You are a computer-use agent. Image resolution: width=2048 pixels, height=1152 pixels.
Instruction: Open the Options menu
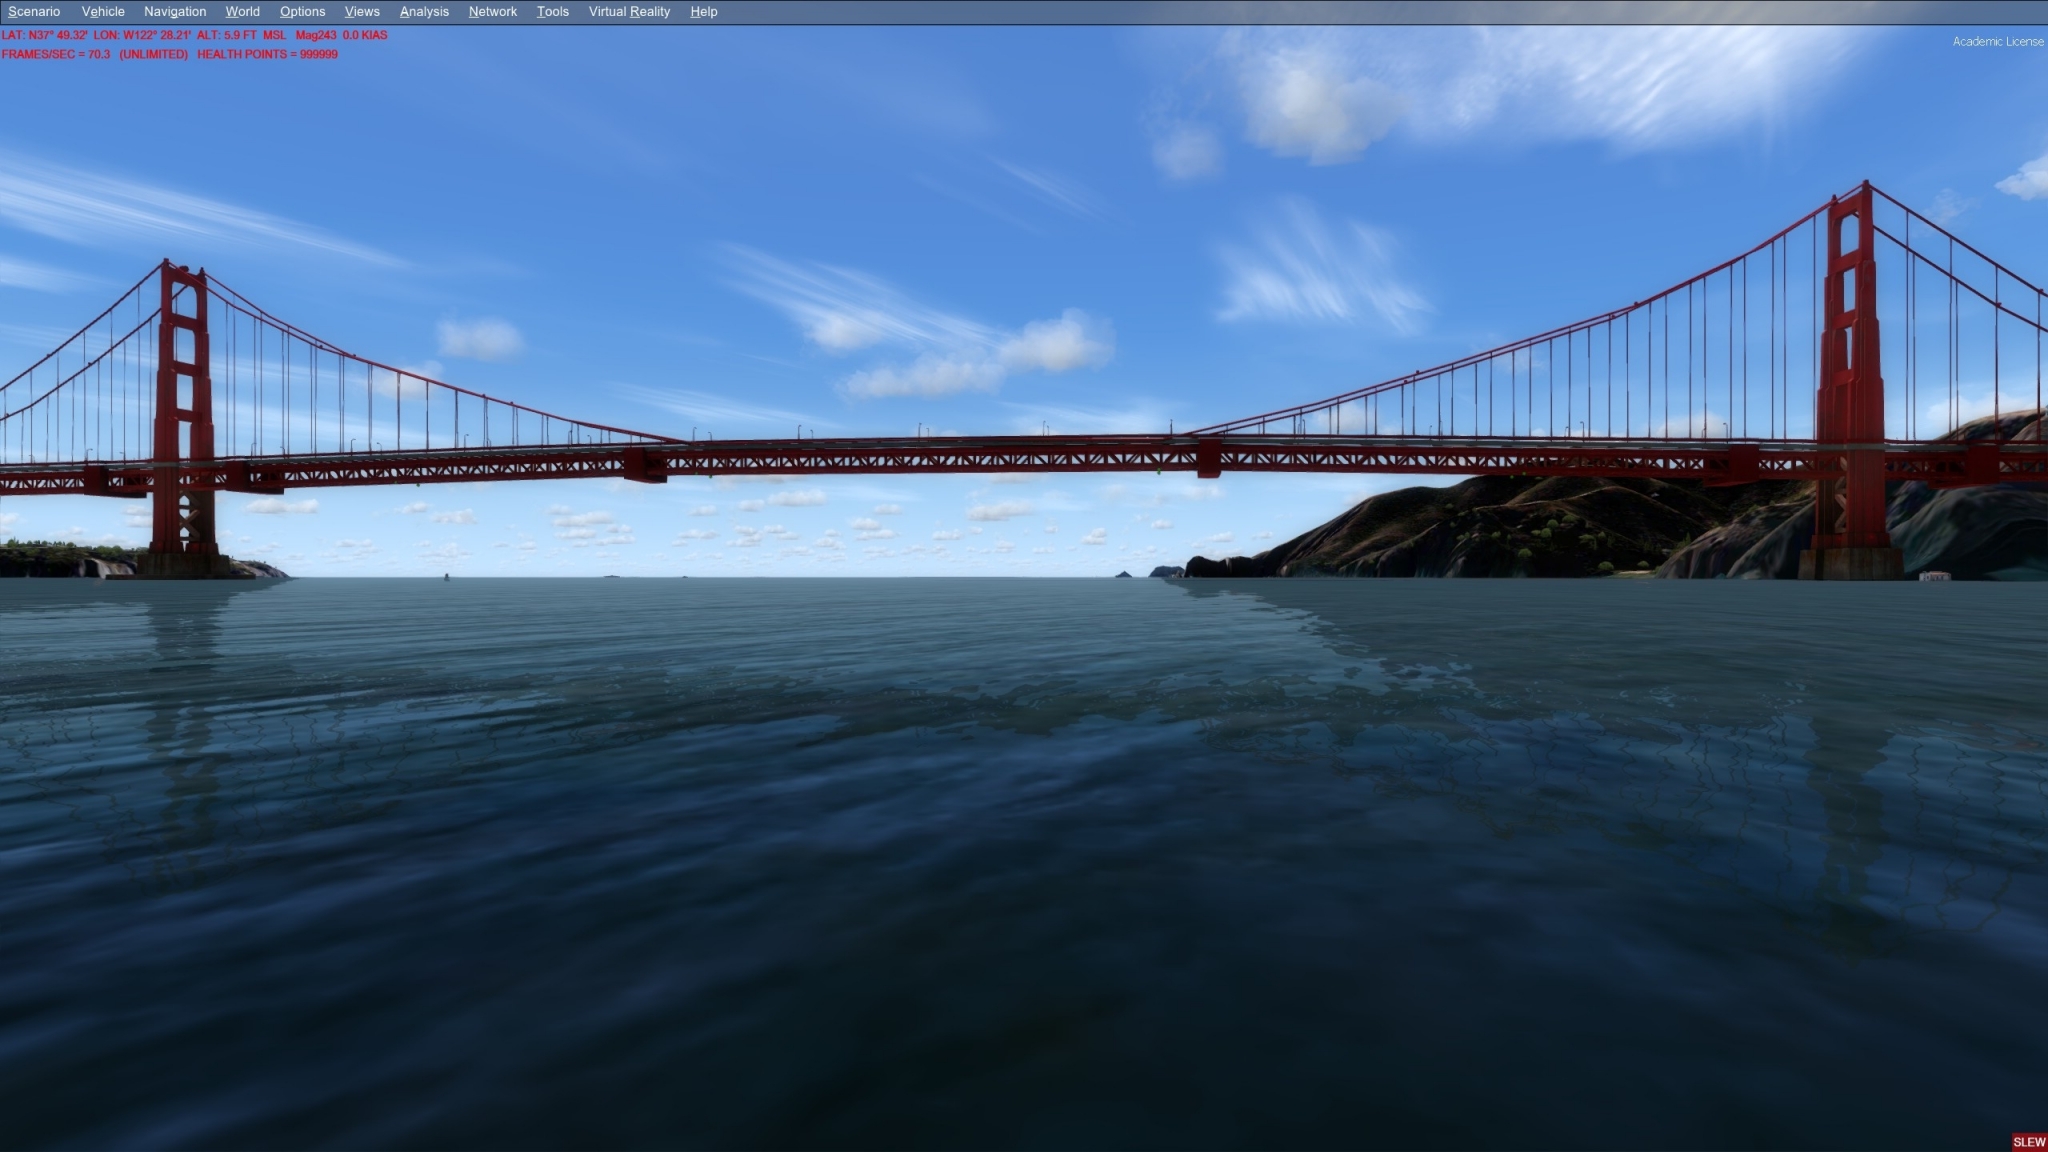302,12
